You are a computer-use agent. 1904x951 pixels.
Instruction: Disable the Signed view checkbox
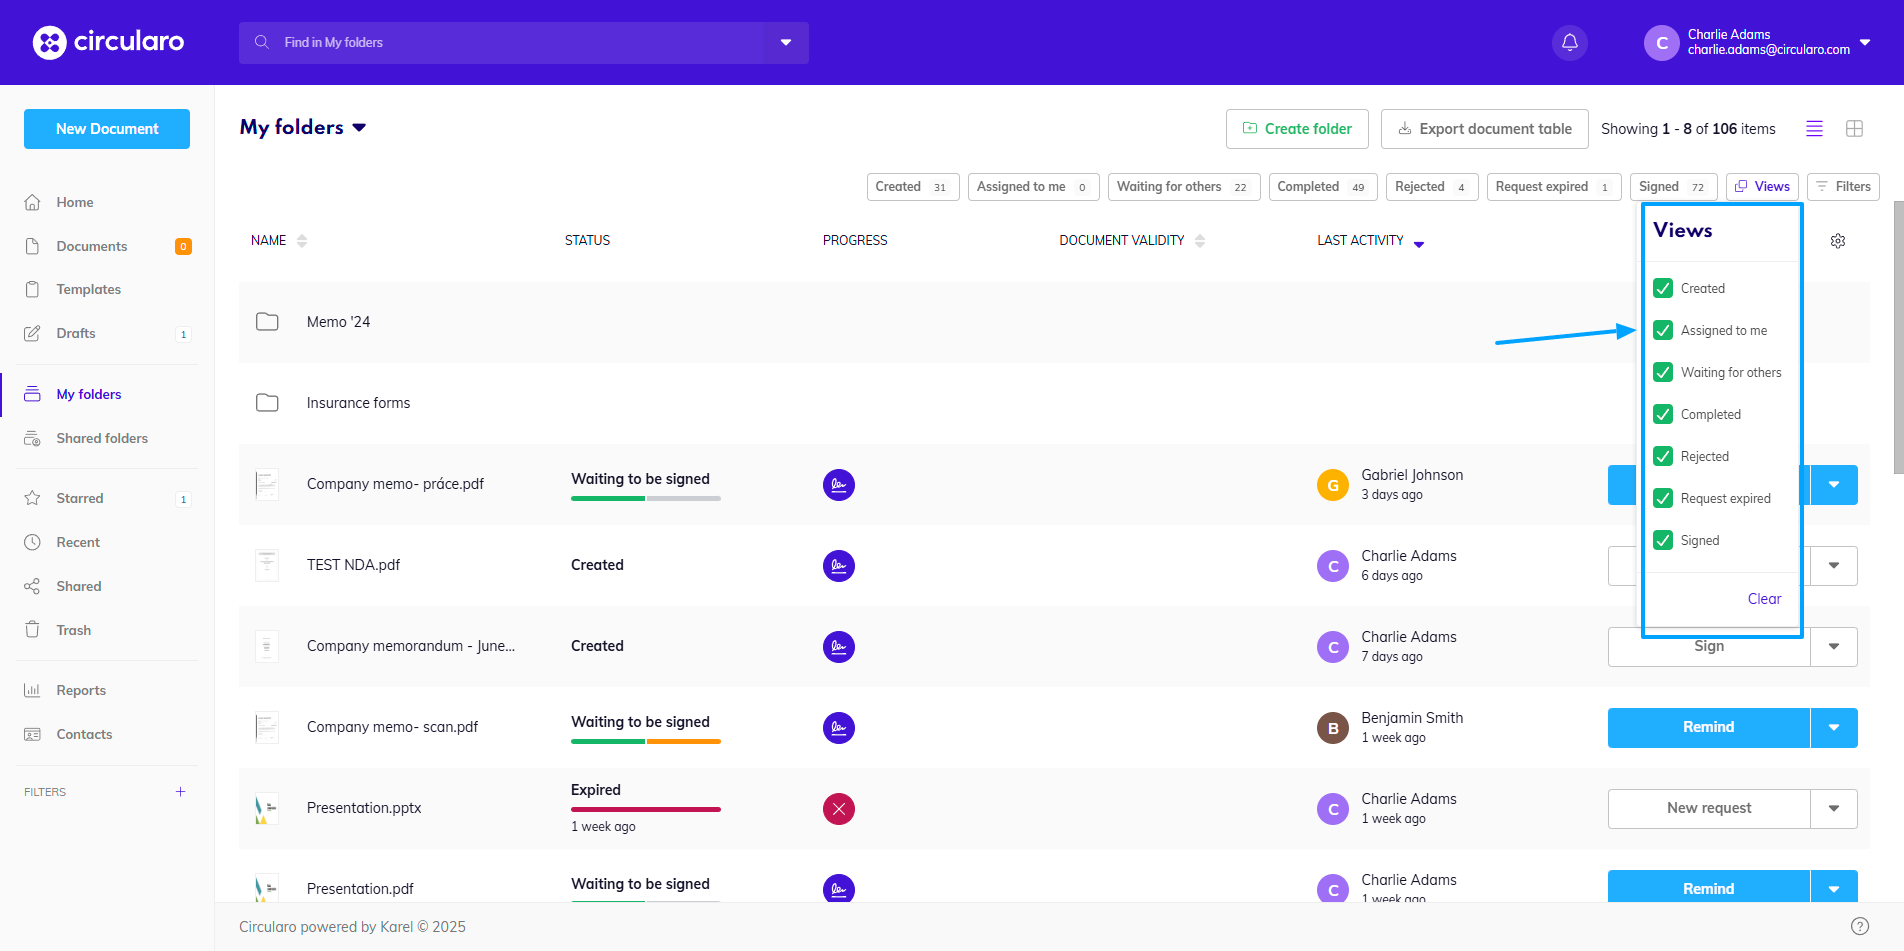1663,540
